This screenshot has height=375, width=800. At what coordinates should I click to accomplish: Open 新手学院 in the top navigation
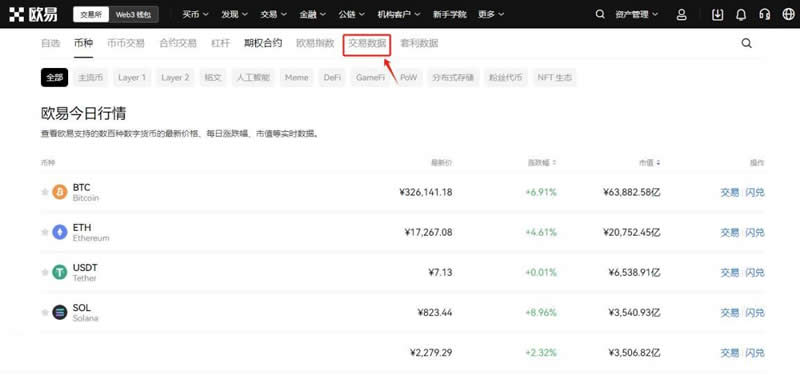click(x=449, y=14)
